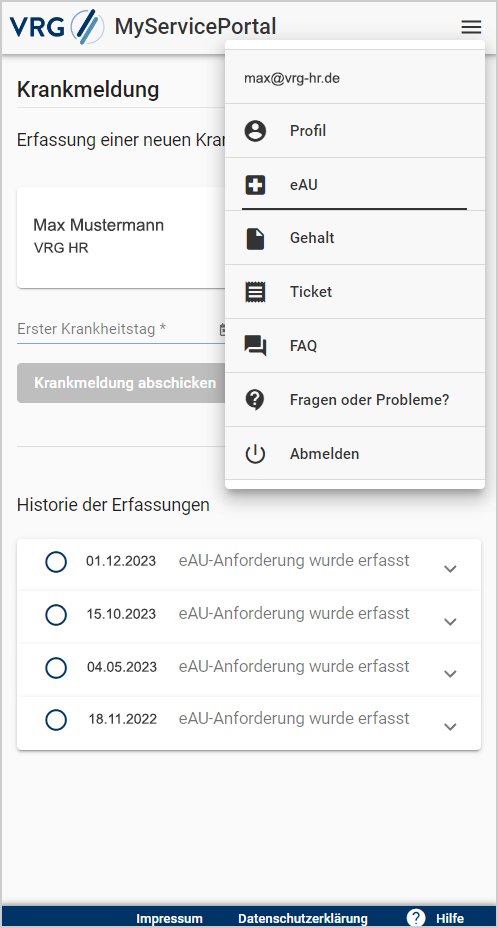
Task: Click the Ticket receipt icon
Action: click(255, 292)
